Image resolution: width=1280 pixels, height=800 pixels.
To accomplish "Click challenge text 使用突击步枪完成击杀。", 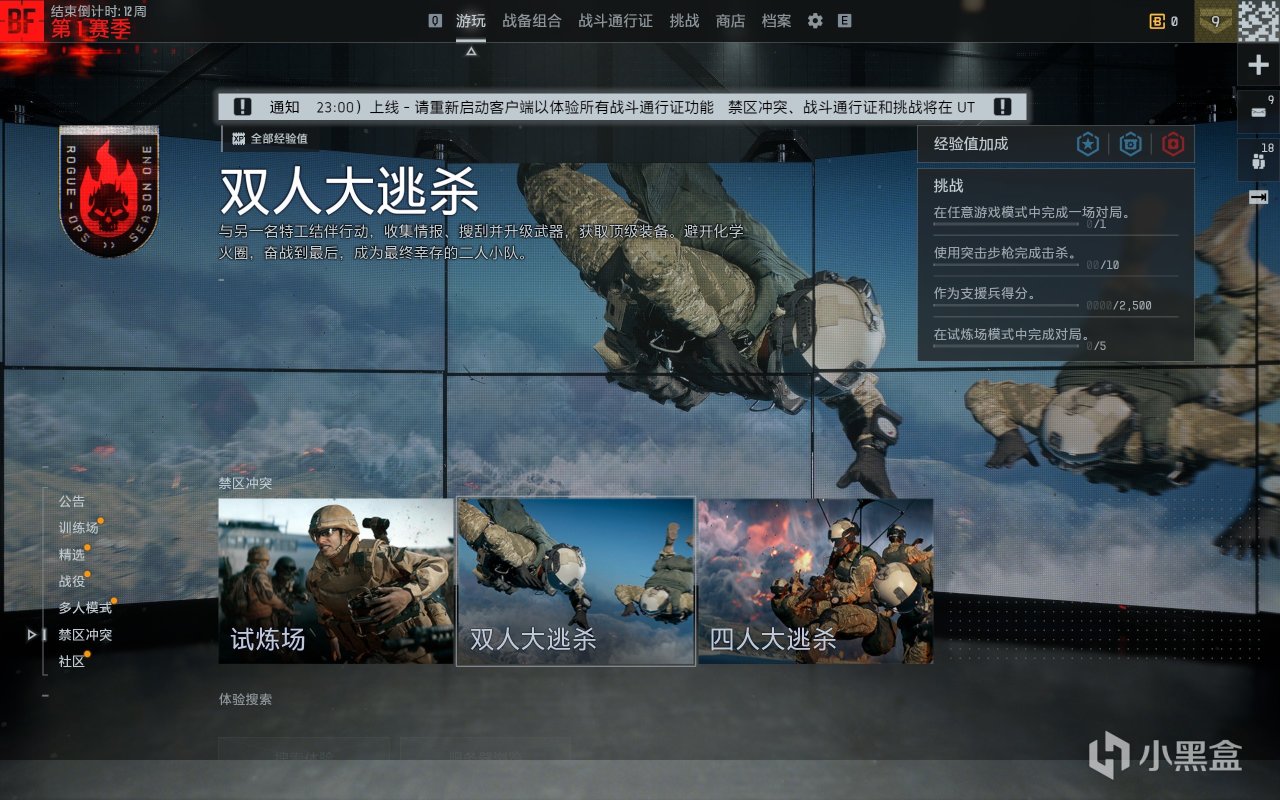I will tap(1005, 253).
